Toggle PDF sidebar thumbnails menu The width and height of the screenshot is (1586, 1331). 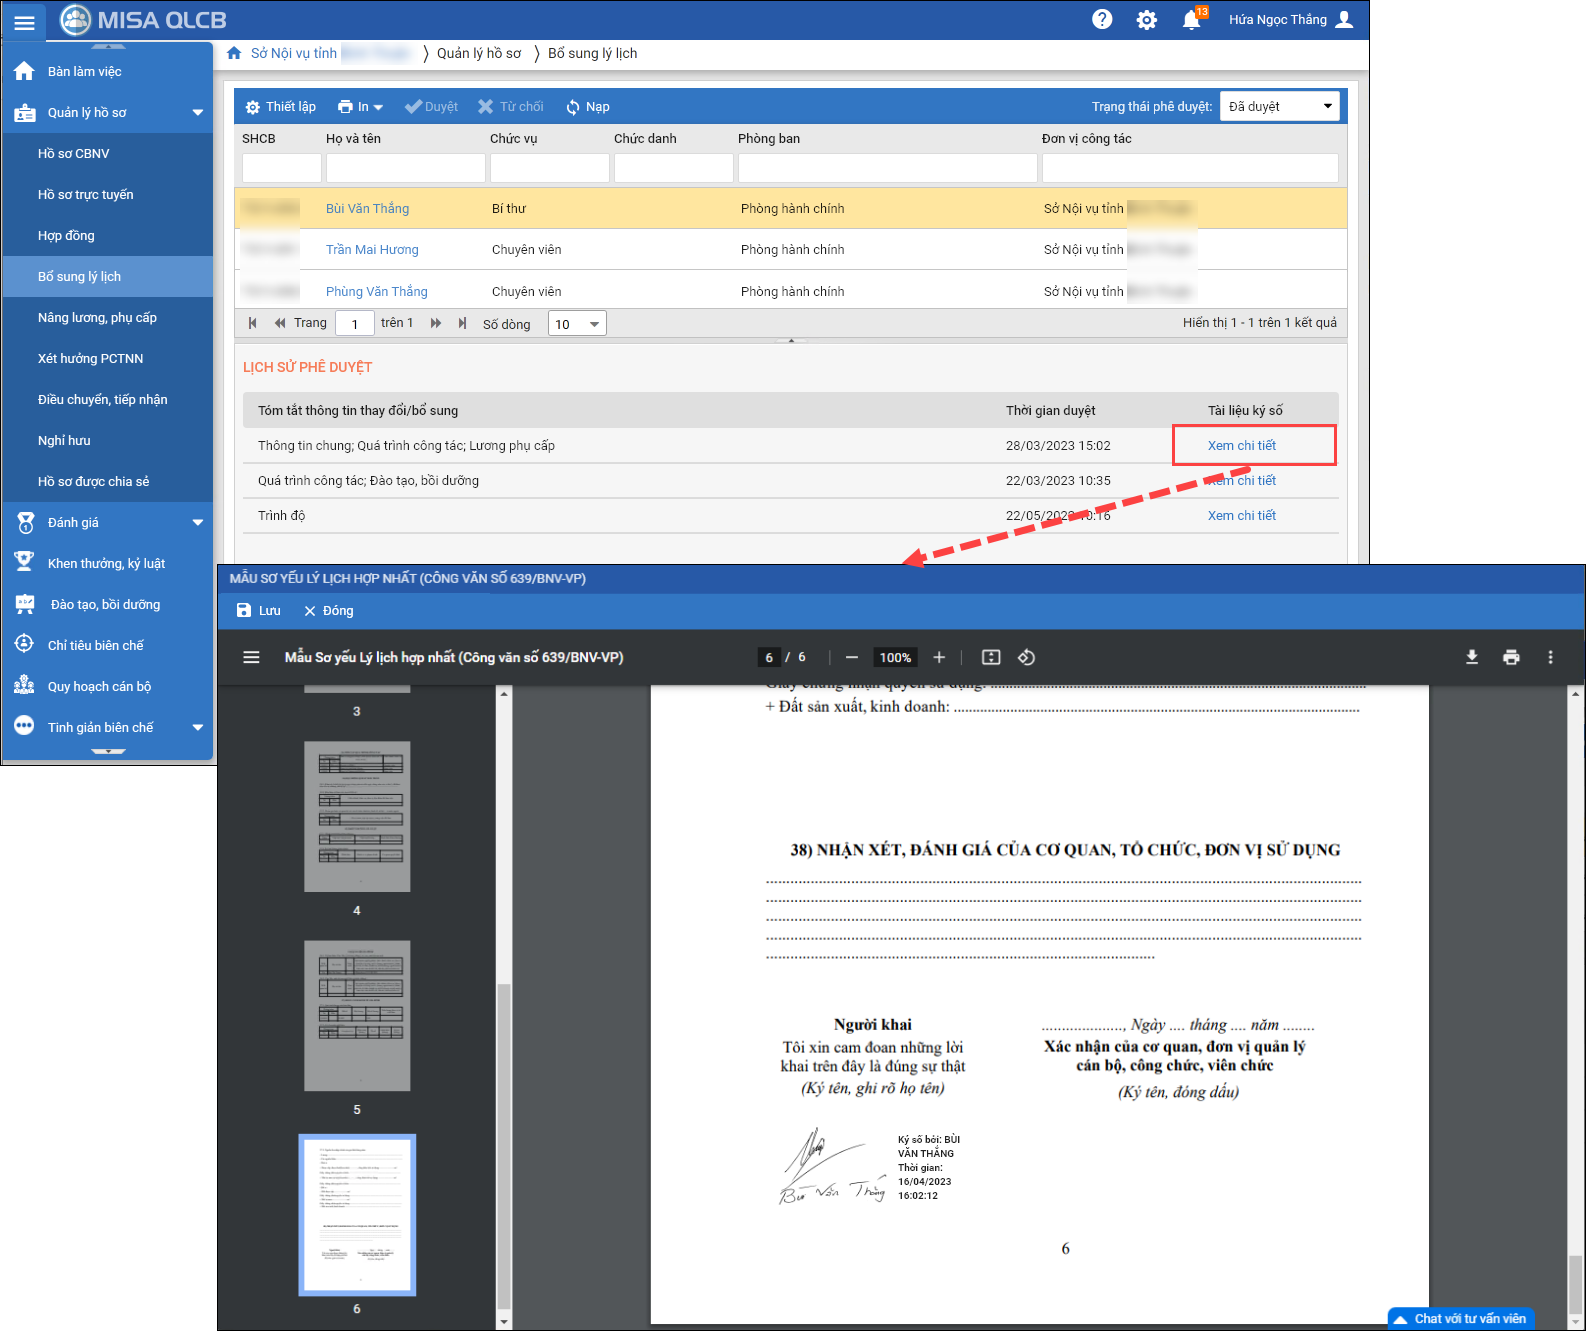click(251, 657)
